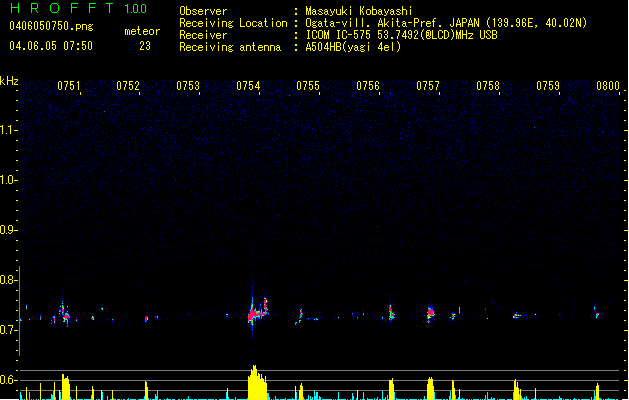Viewport: 629px width, 400px height.
Task: Click the meteor count value 23
Action: (x=145, y=46)
